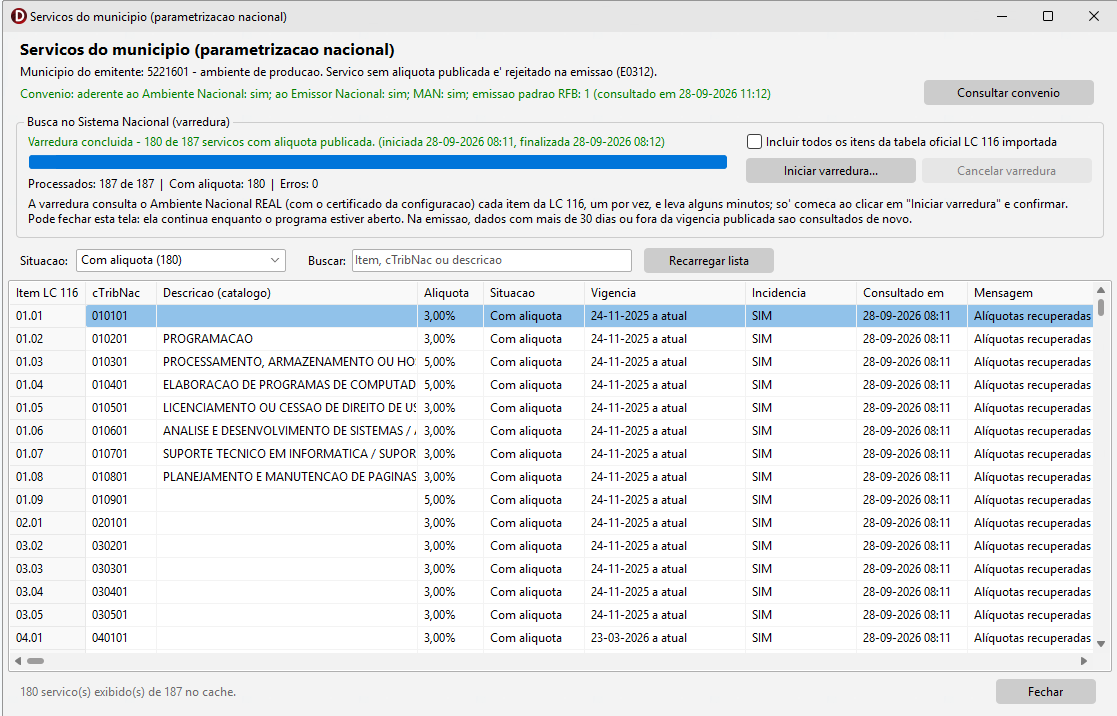Click the 5,00% aliquota in row 01.04
1117x716 pixels.
pyautogui.click(x=450, y=385)
